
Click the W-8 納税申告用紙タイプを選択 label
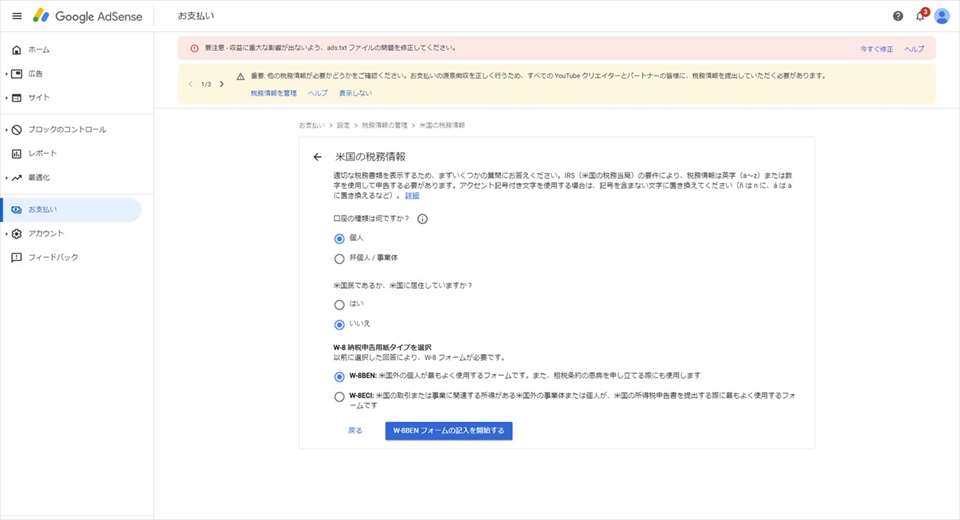[382, 347]
